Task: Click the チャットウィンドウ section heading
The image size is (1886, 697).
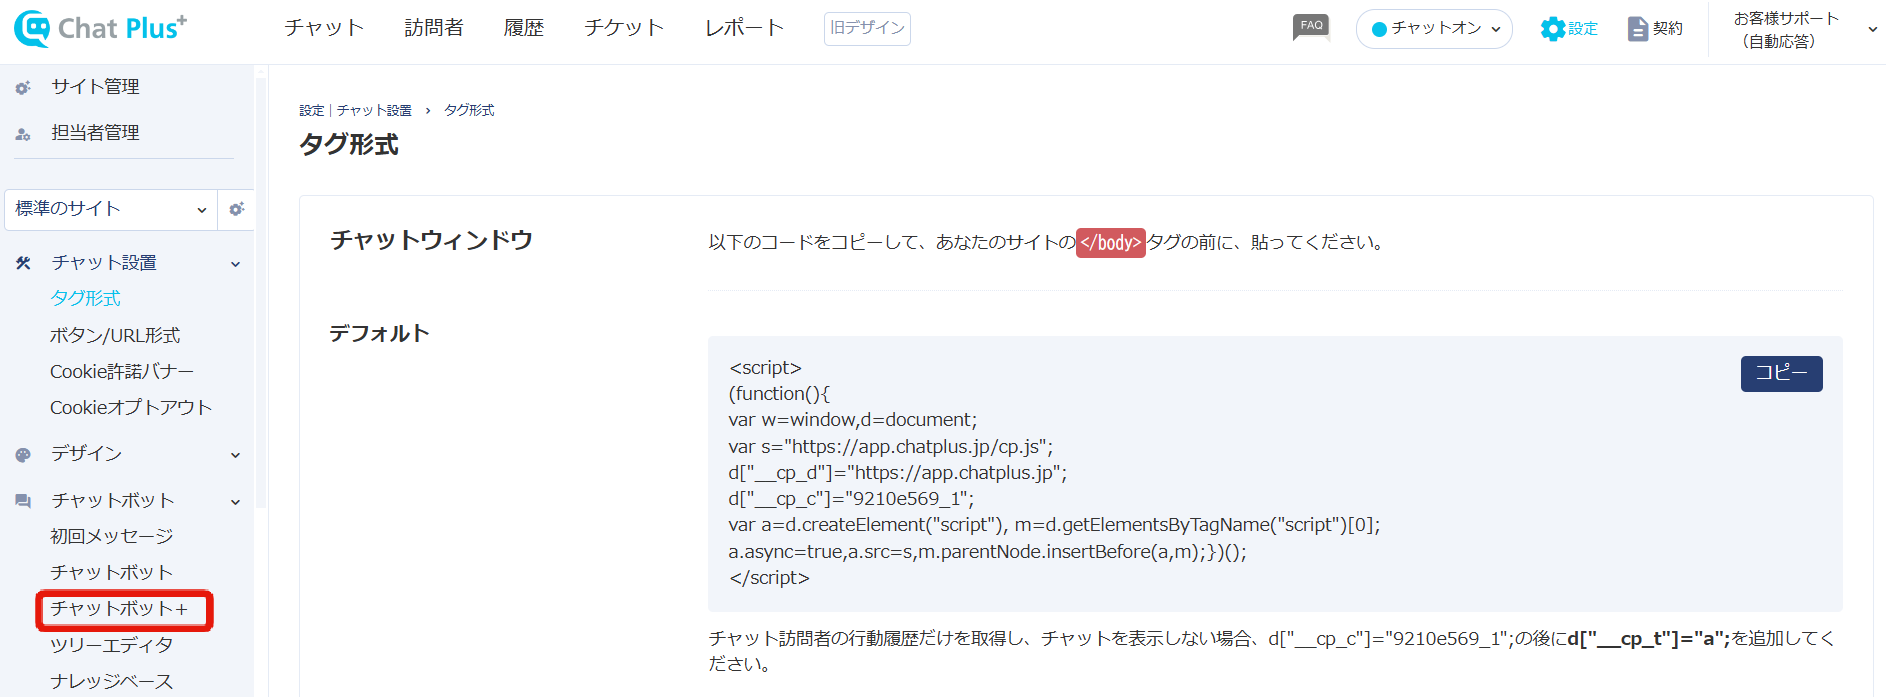Action: click(431, 240)
